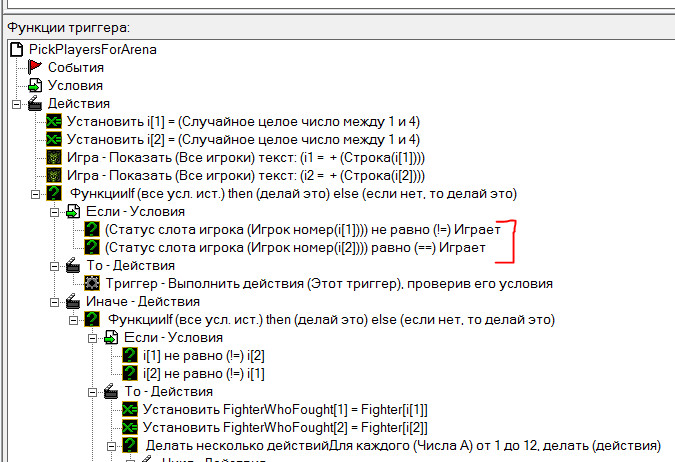Collapse the first ФункцииIf node
Viewport: 675px width, 462px height.
[x=35, y=194]
